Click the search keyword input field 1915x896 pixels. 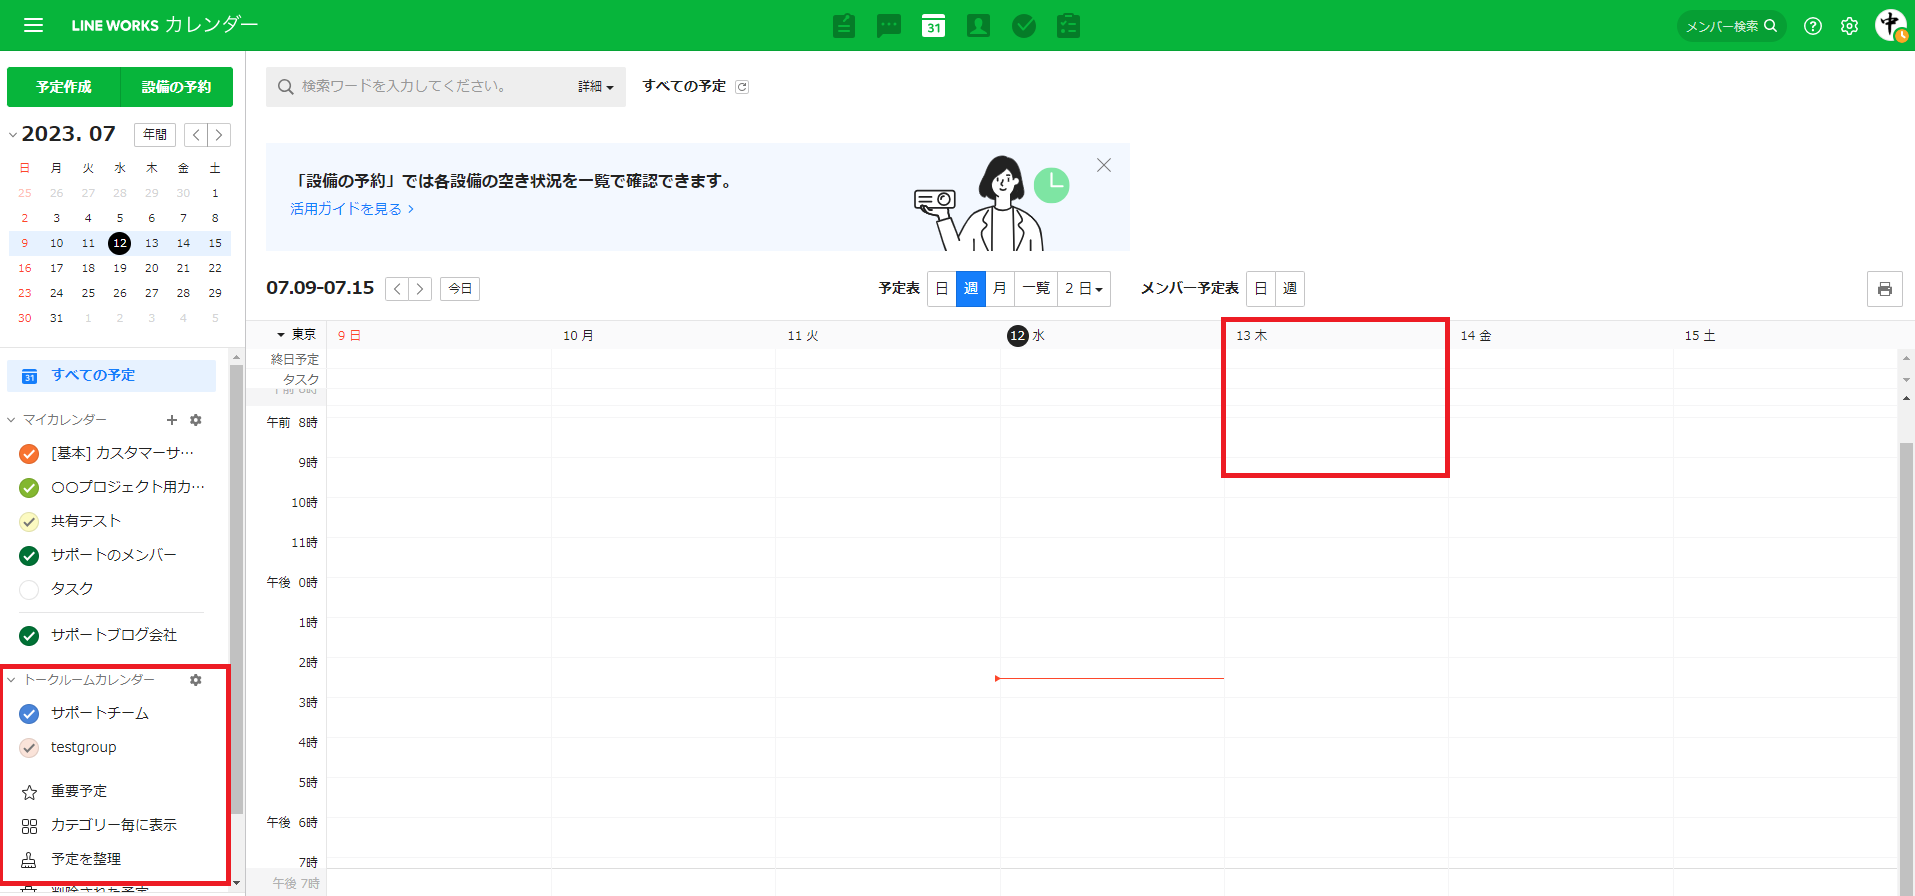(430, 87)
